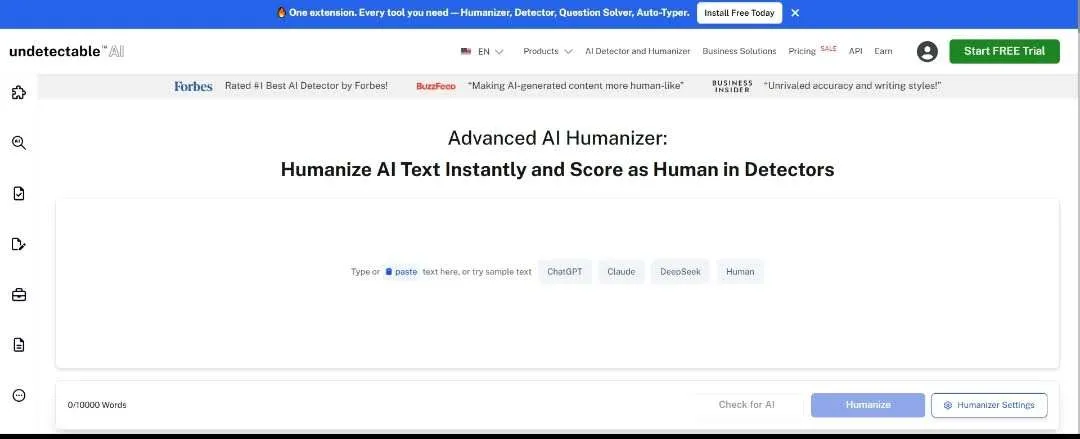Viewport: 1080px width, 439px height.
Task: Open the text document sidebar icon
Action: [19, 345]
